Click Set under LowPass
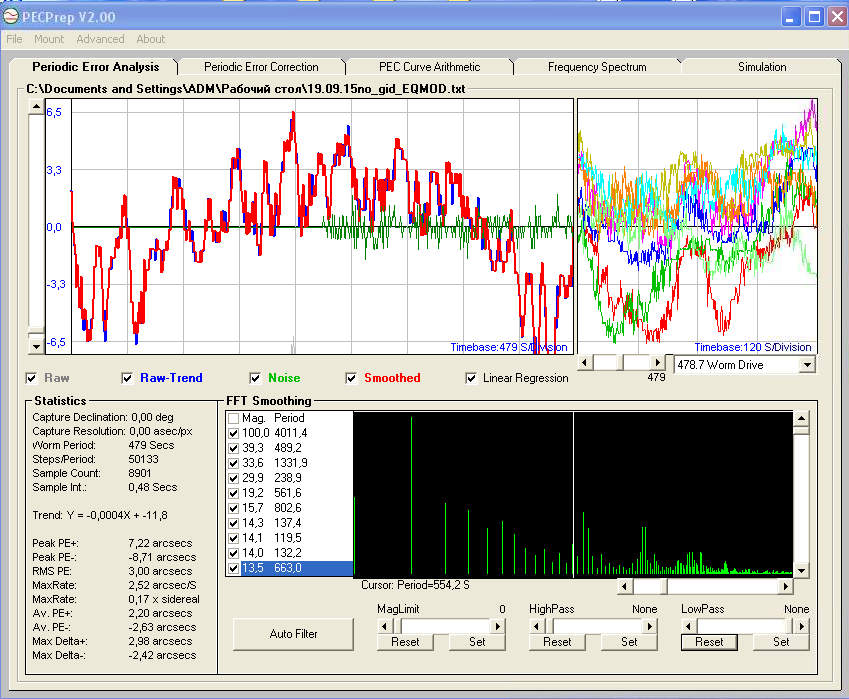Image resolution: width=849 pixels, height=699 pixels. point(781,642)
